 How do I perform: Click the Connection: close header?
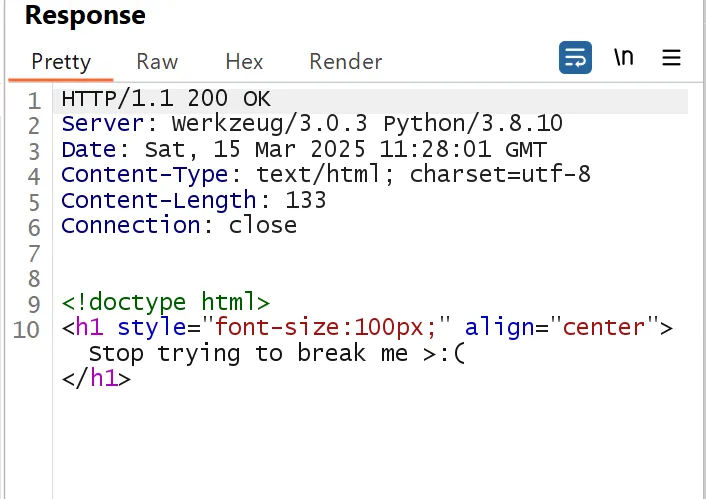tap(178, 225)
